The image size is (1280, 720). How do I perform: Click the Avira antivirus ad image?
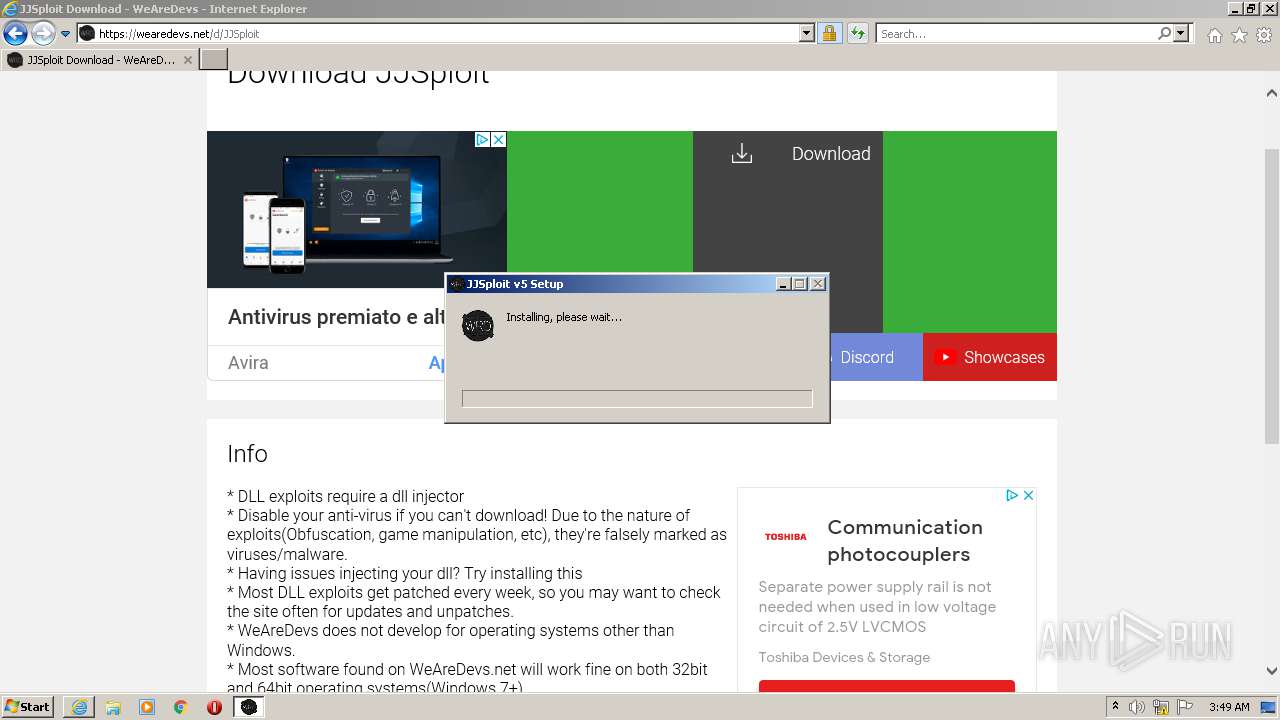pyautogui.click(x=357, y=210)
